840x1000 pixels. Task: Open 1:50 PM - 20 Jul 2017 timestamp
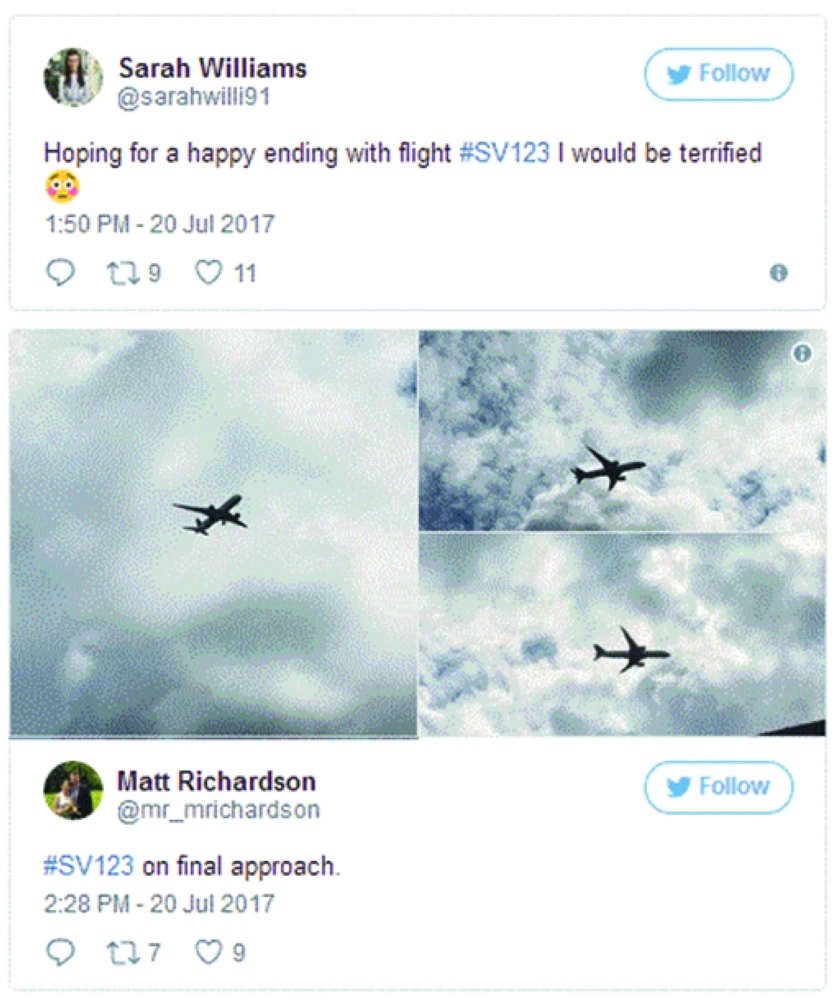159,224
